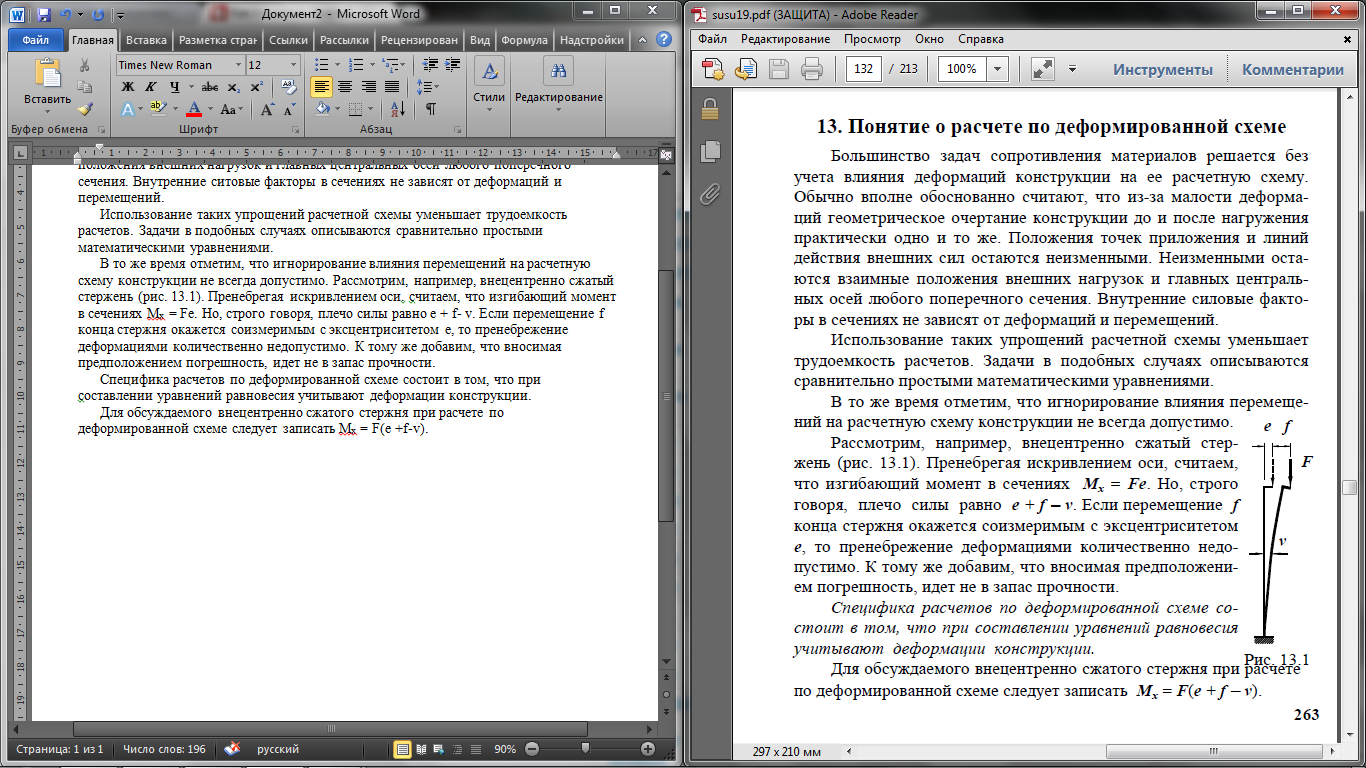Increase paragraph indent
This screenshot has height=768, width=1366.
point(452,65)
